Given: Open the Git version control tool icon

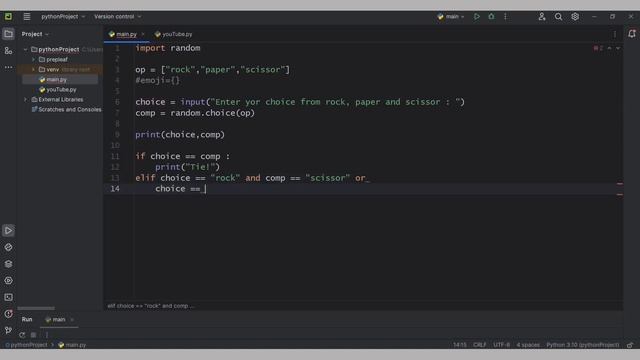Looking at the screenshot, I should coord(8,330).
